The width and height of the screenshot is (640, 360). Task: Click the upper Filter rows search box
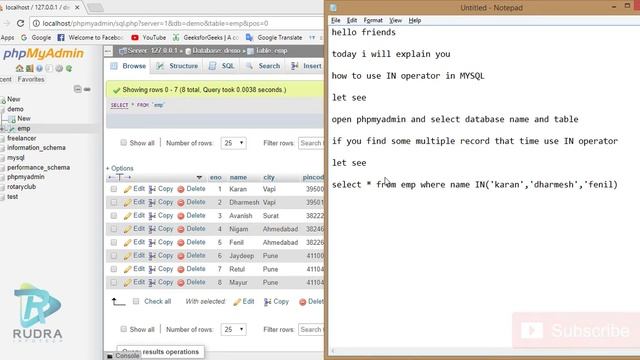[311, 143]
